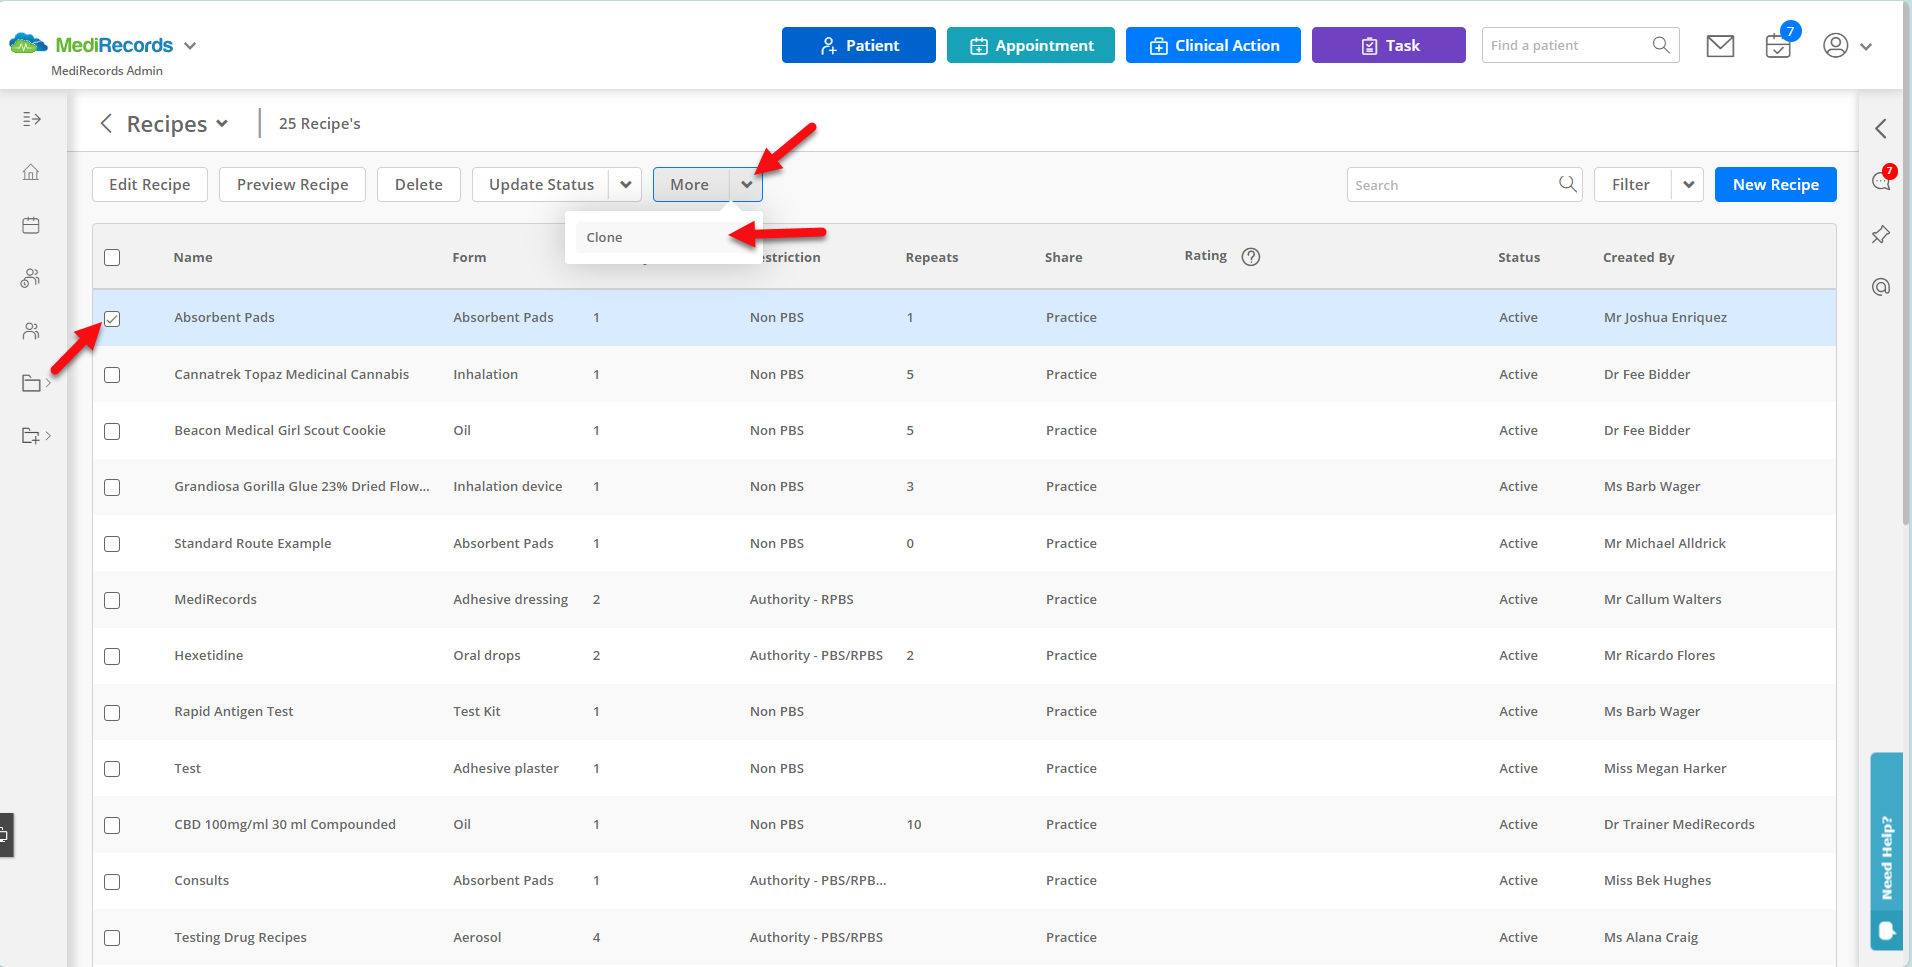The image size is (1912, 967).
Task: Expand the folder sidebar submenu arrow
Action: click(x=48, y=383)
